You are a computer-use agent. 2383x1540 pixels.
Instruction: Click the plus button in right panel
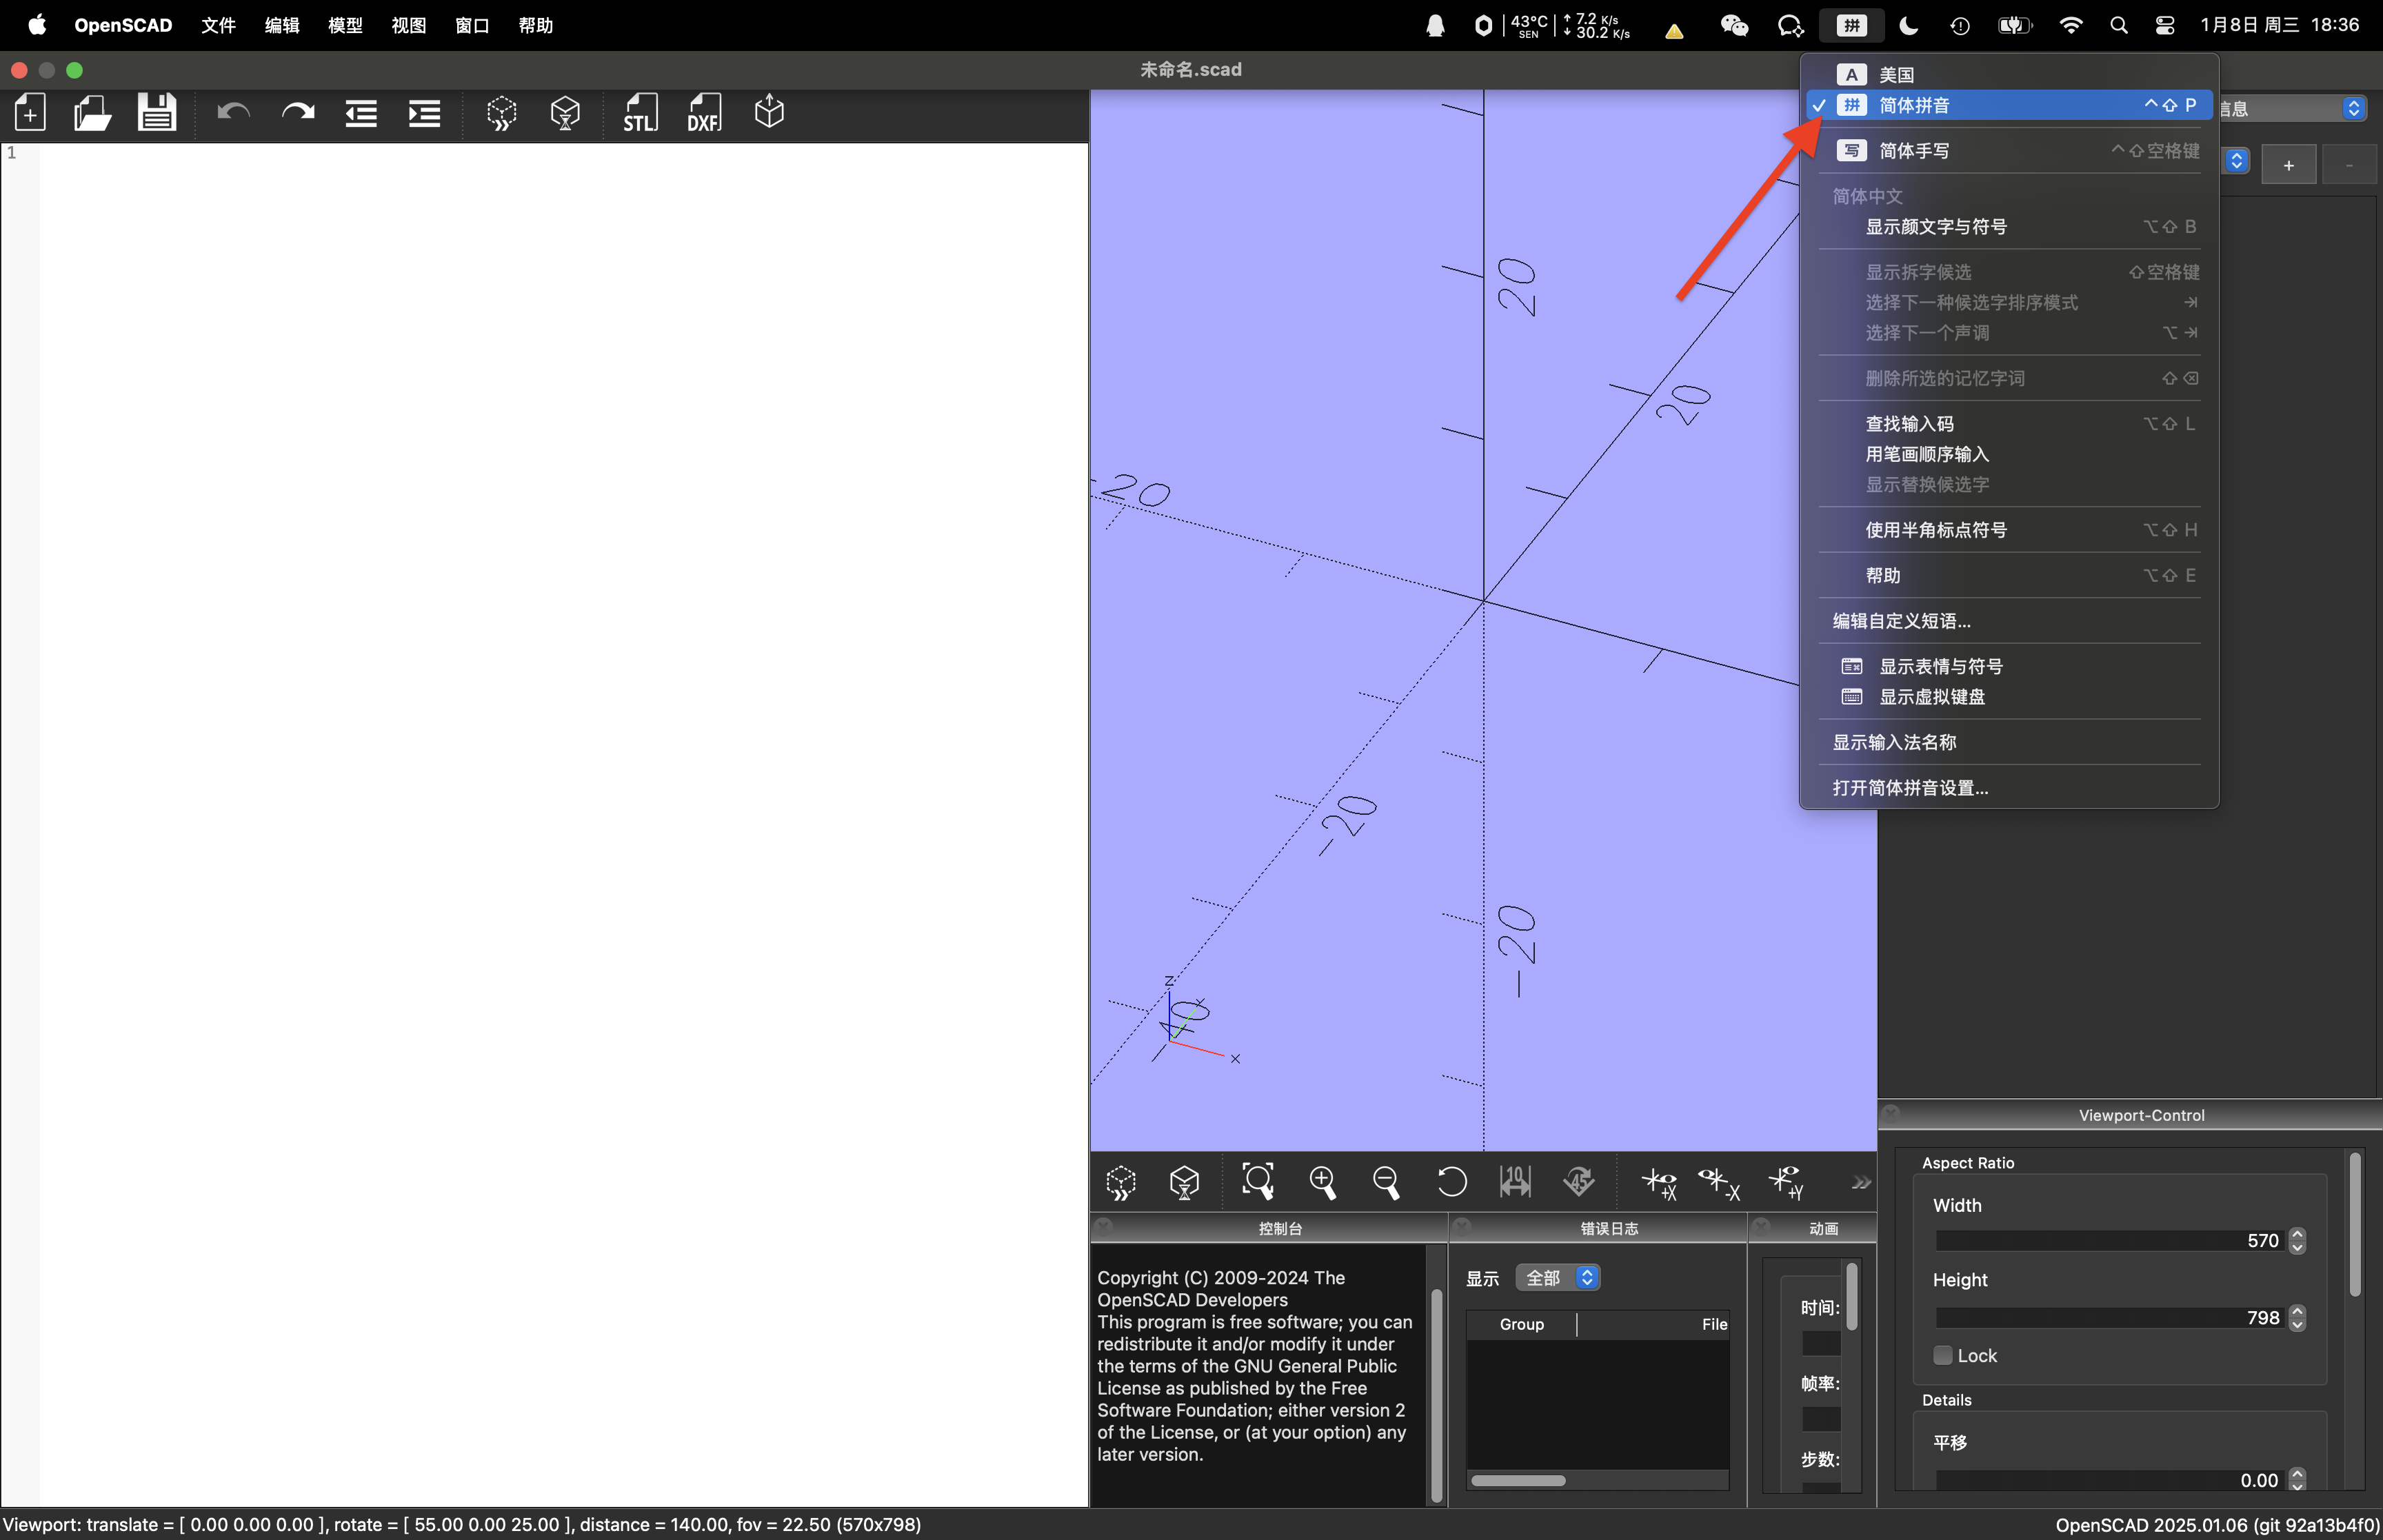(2288, 166)
